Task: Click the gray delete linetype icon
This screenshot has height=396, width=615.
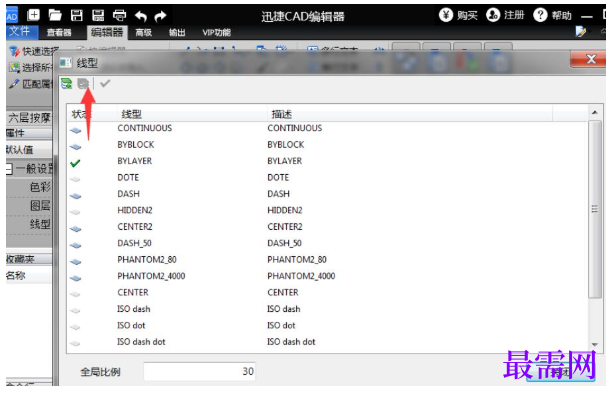Action: click(x=83, y=83)
